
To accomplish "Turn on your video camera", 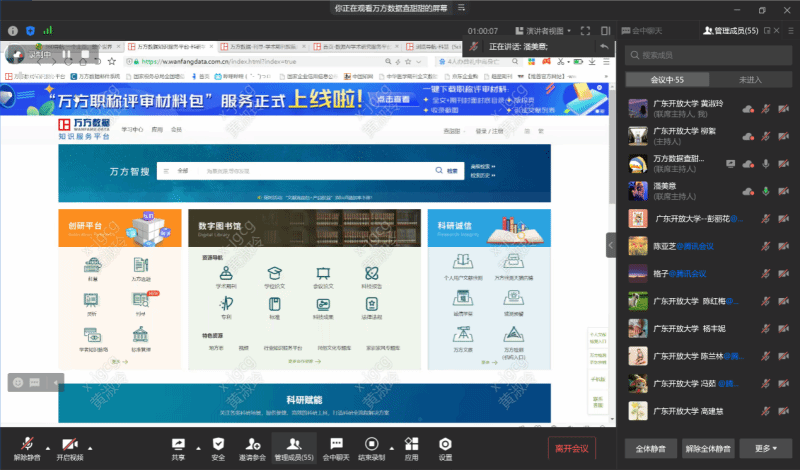I will click(x=70, y=449).
